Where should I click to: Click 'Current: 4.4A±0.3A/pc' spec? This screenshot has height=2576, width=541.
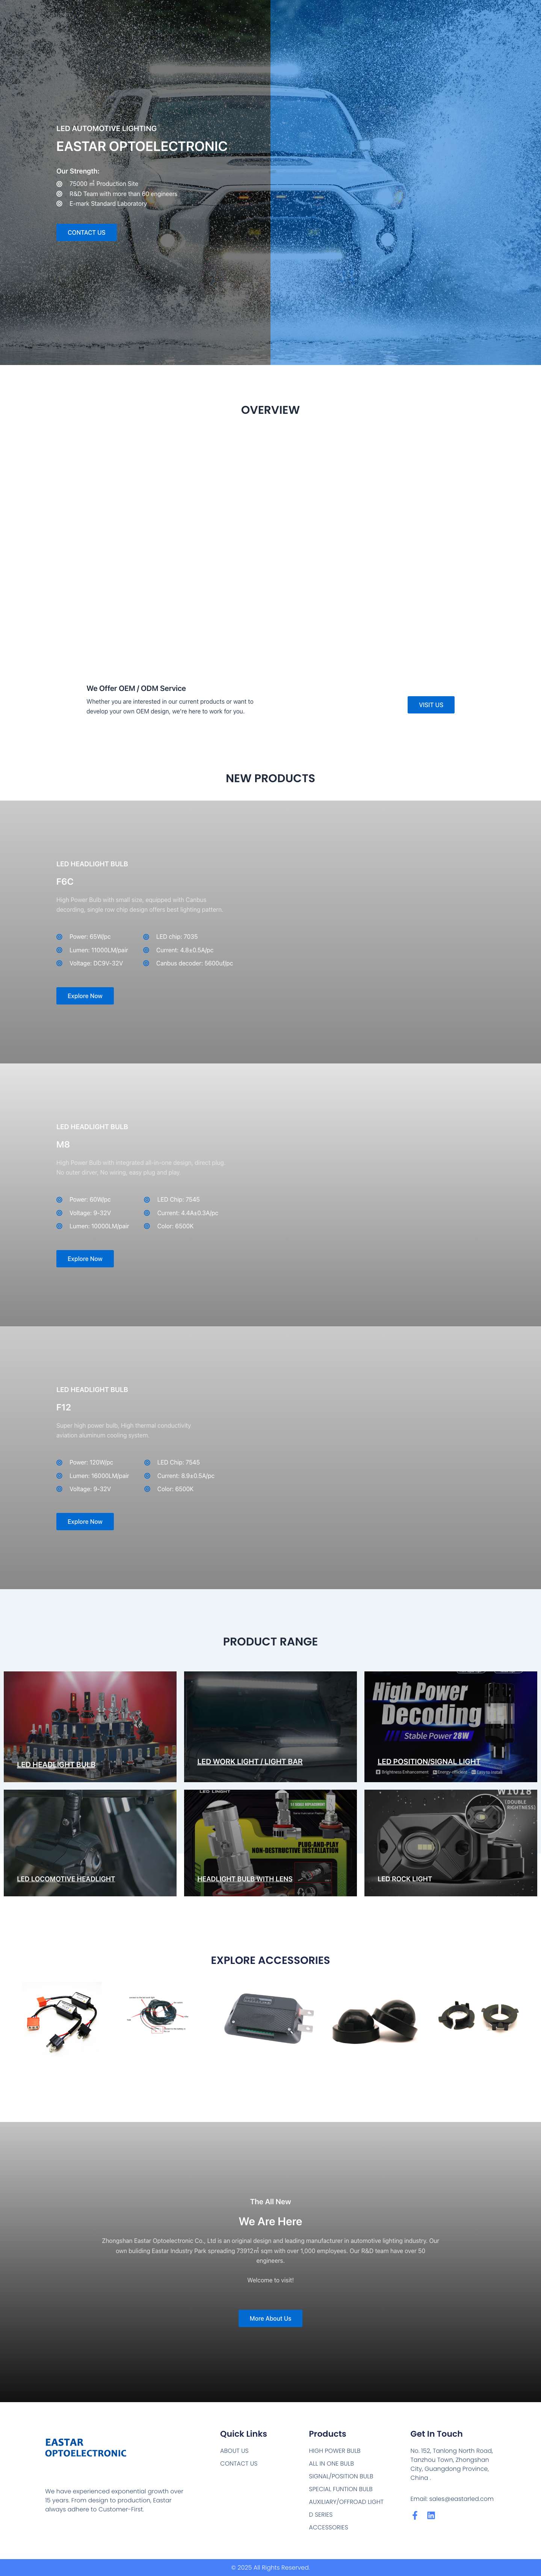[188, 1213]
